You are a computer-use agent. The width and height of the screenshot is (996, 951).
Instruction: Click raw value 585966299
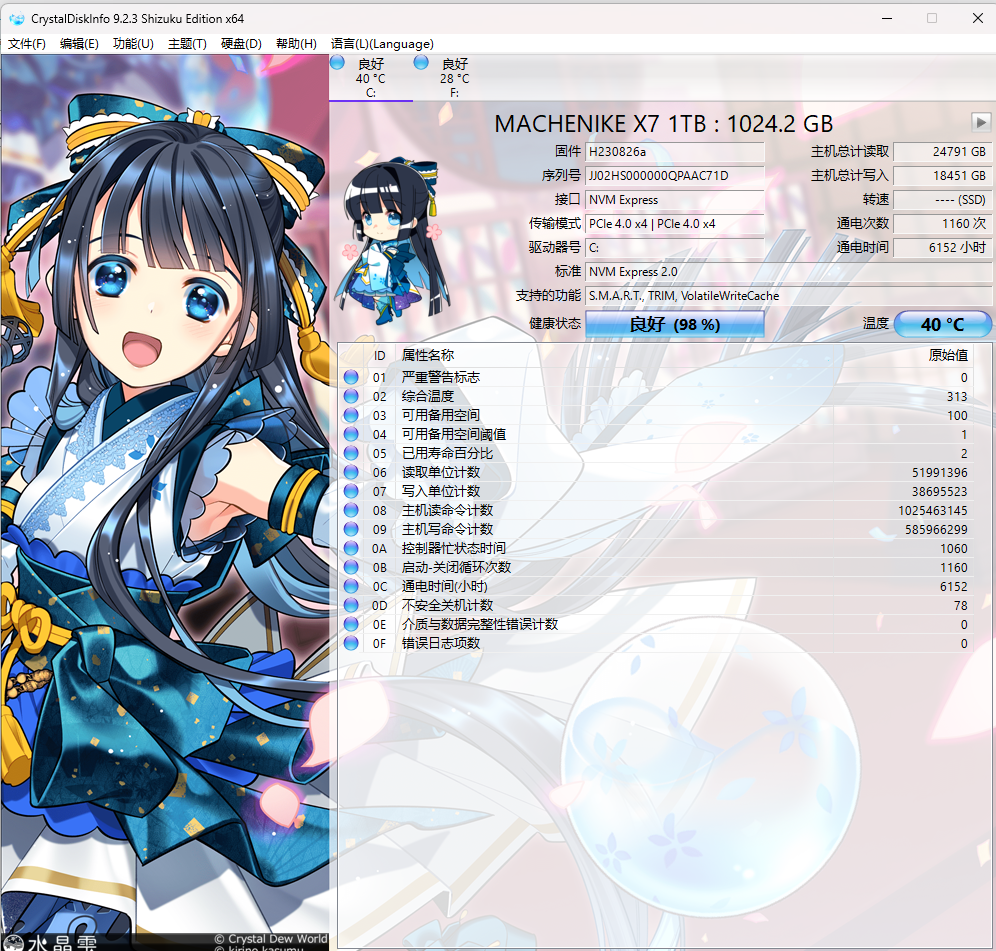[x=936, y=530]
